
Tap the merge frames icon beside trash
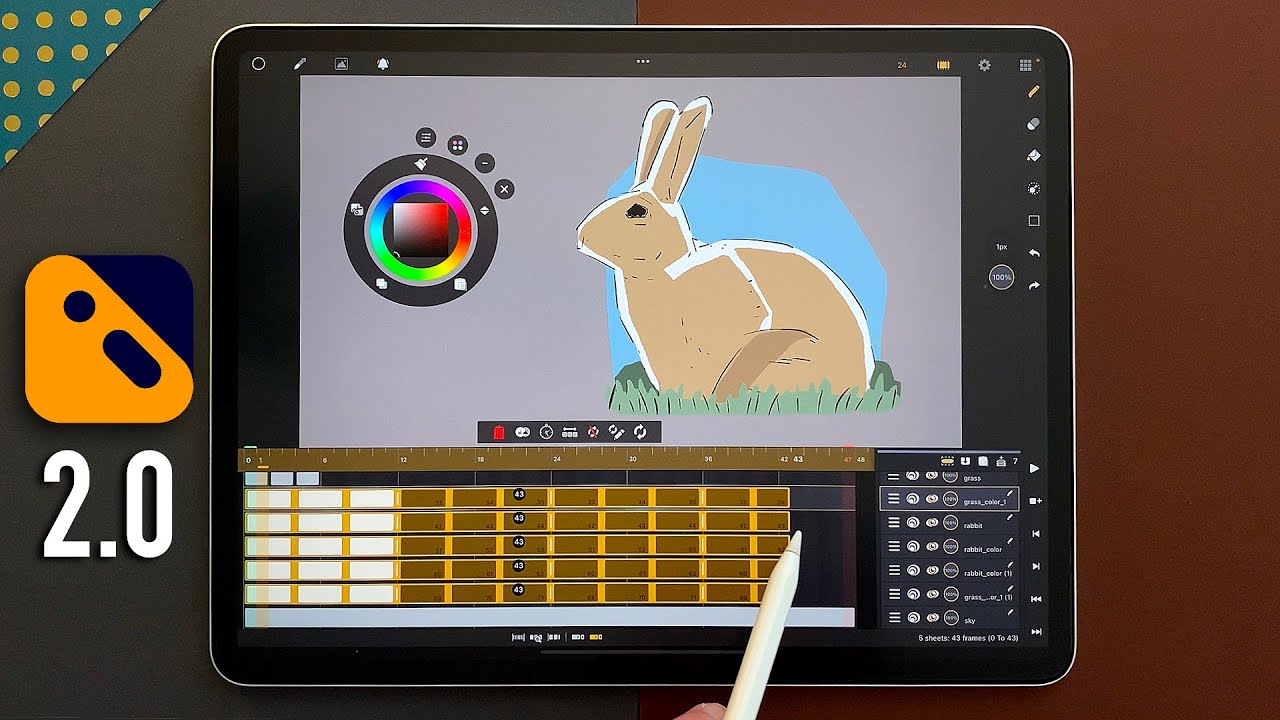click(522, 432)
